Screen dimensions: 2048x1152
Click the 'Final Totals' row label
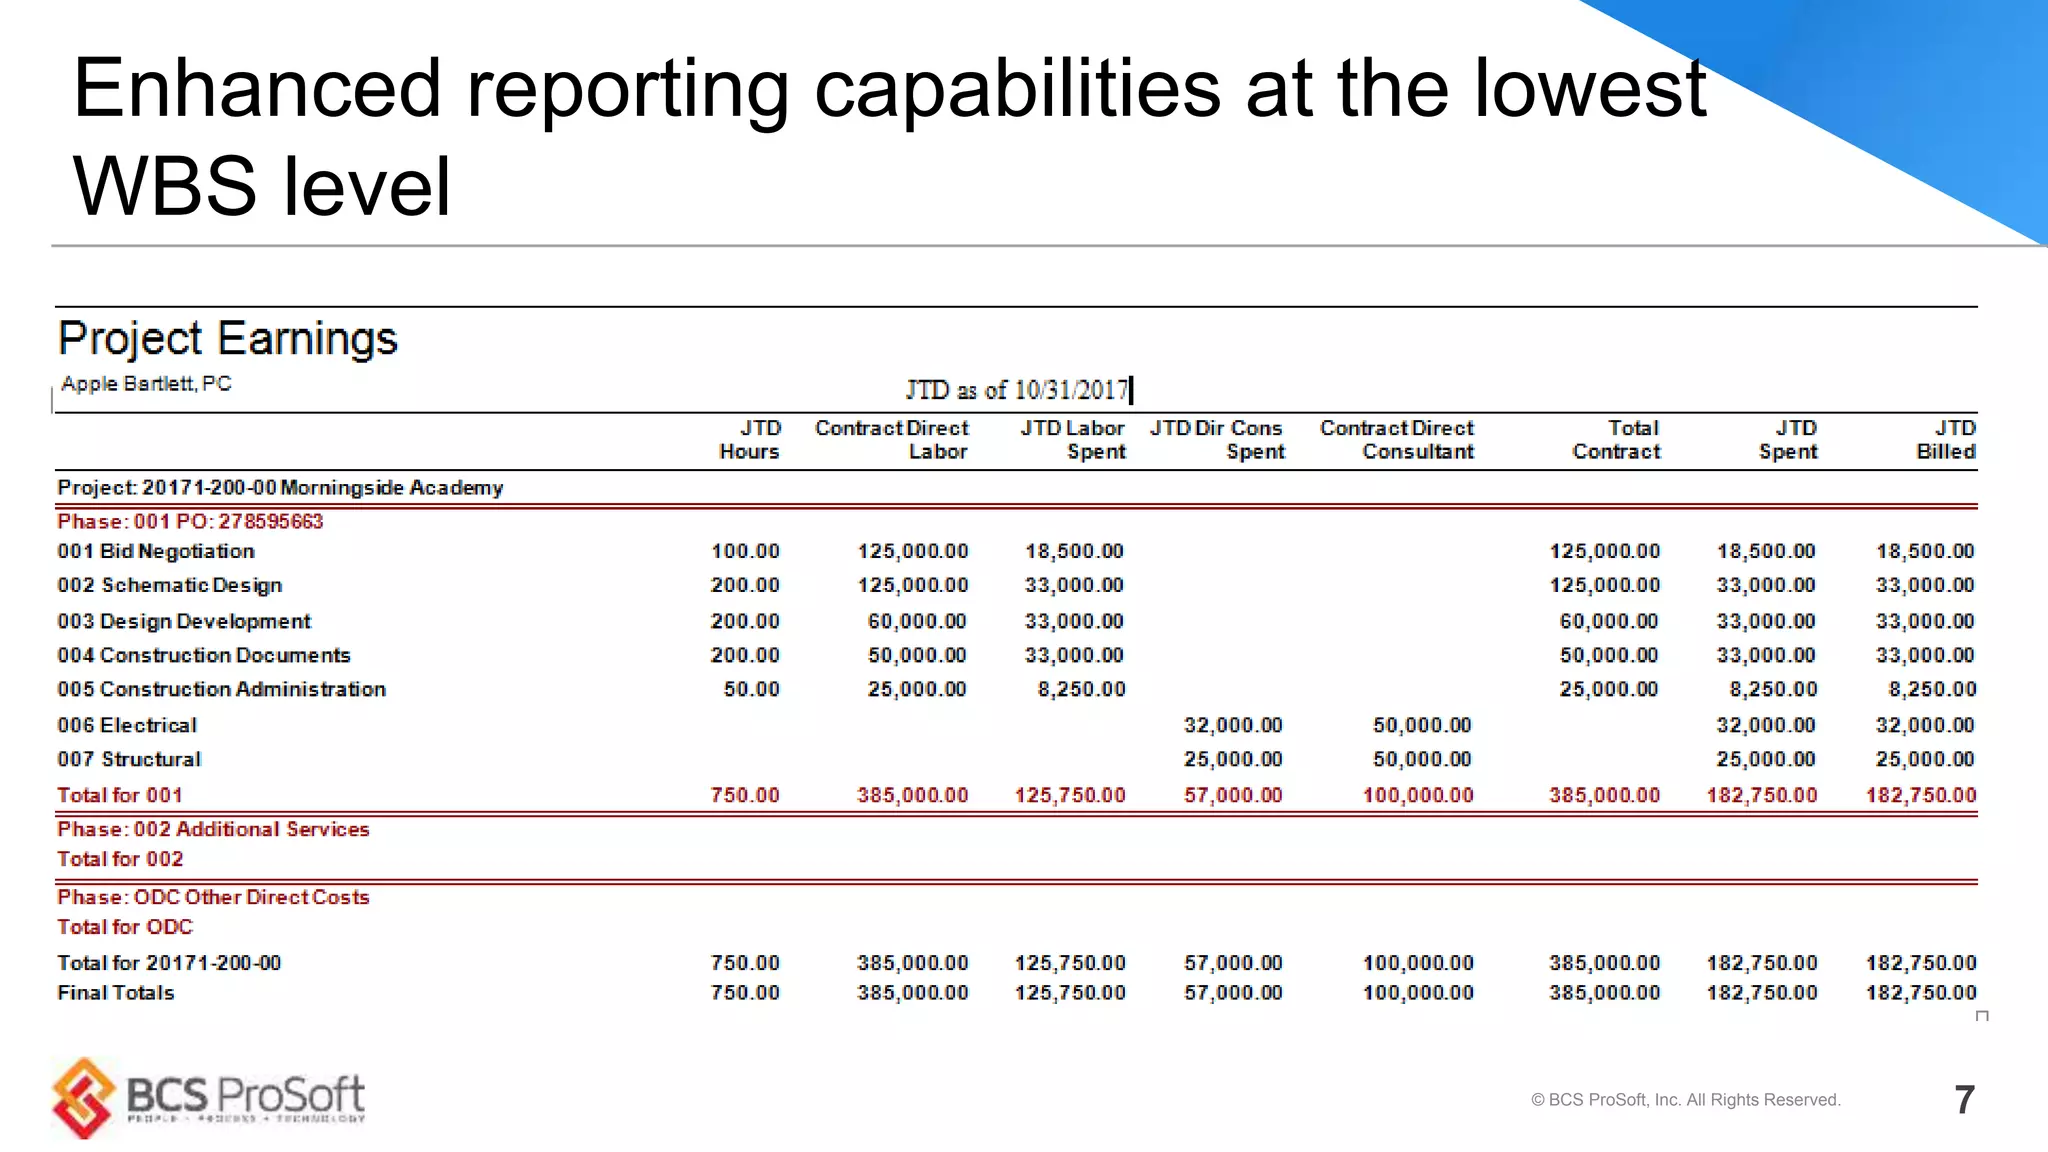pyautogui.click(x=116, y=994)
